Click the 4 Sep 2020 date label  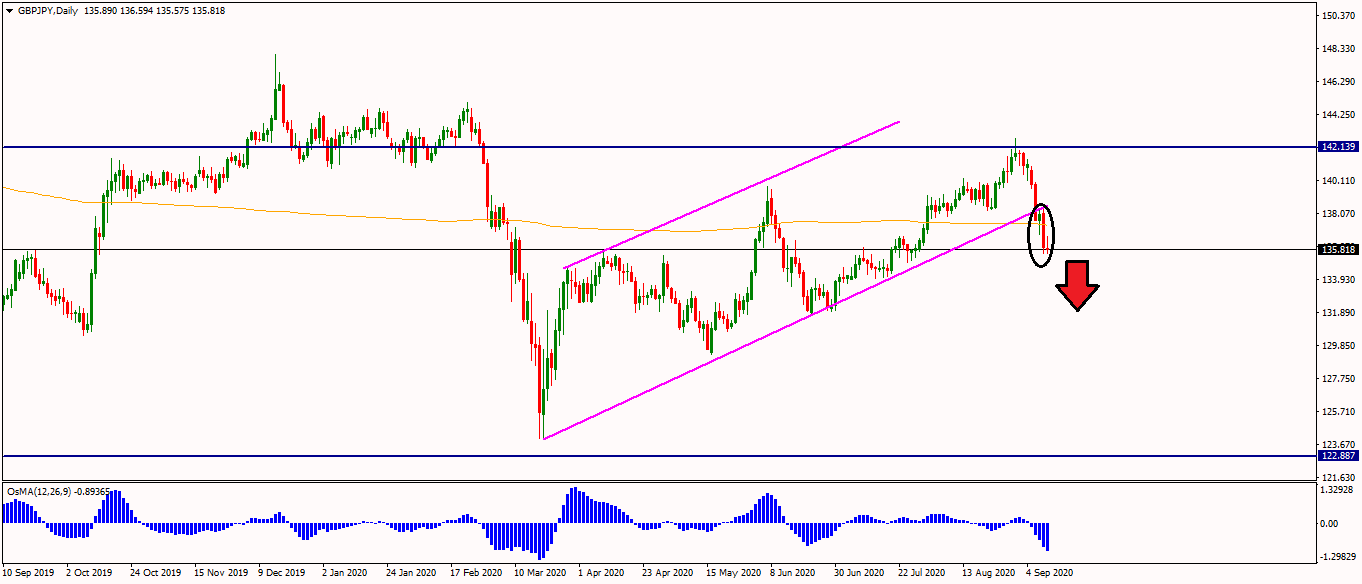[x=1050, y=574]
